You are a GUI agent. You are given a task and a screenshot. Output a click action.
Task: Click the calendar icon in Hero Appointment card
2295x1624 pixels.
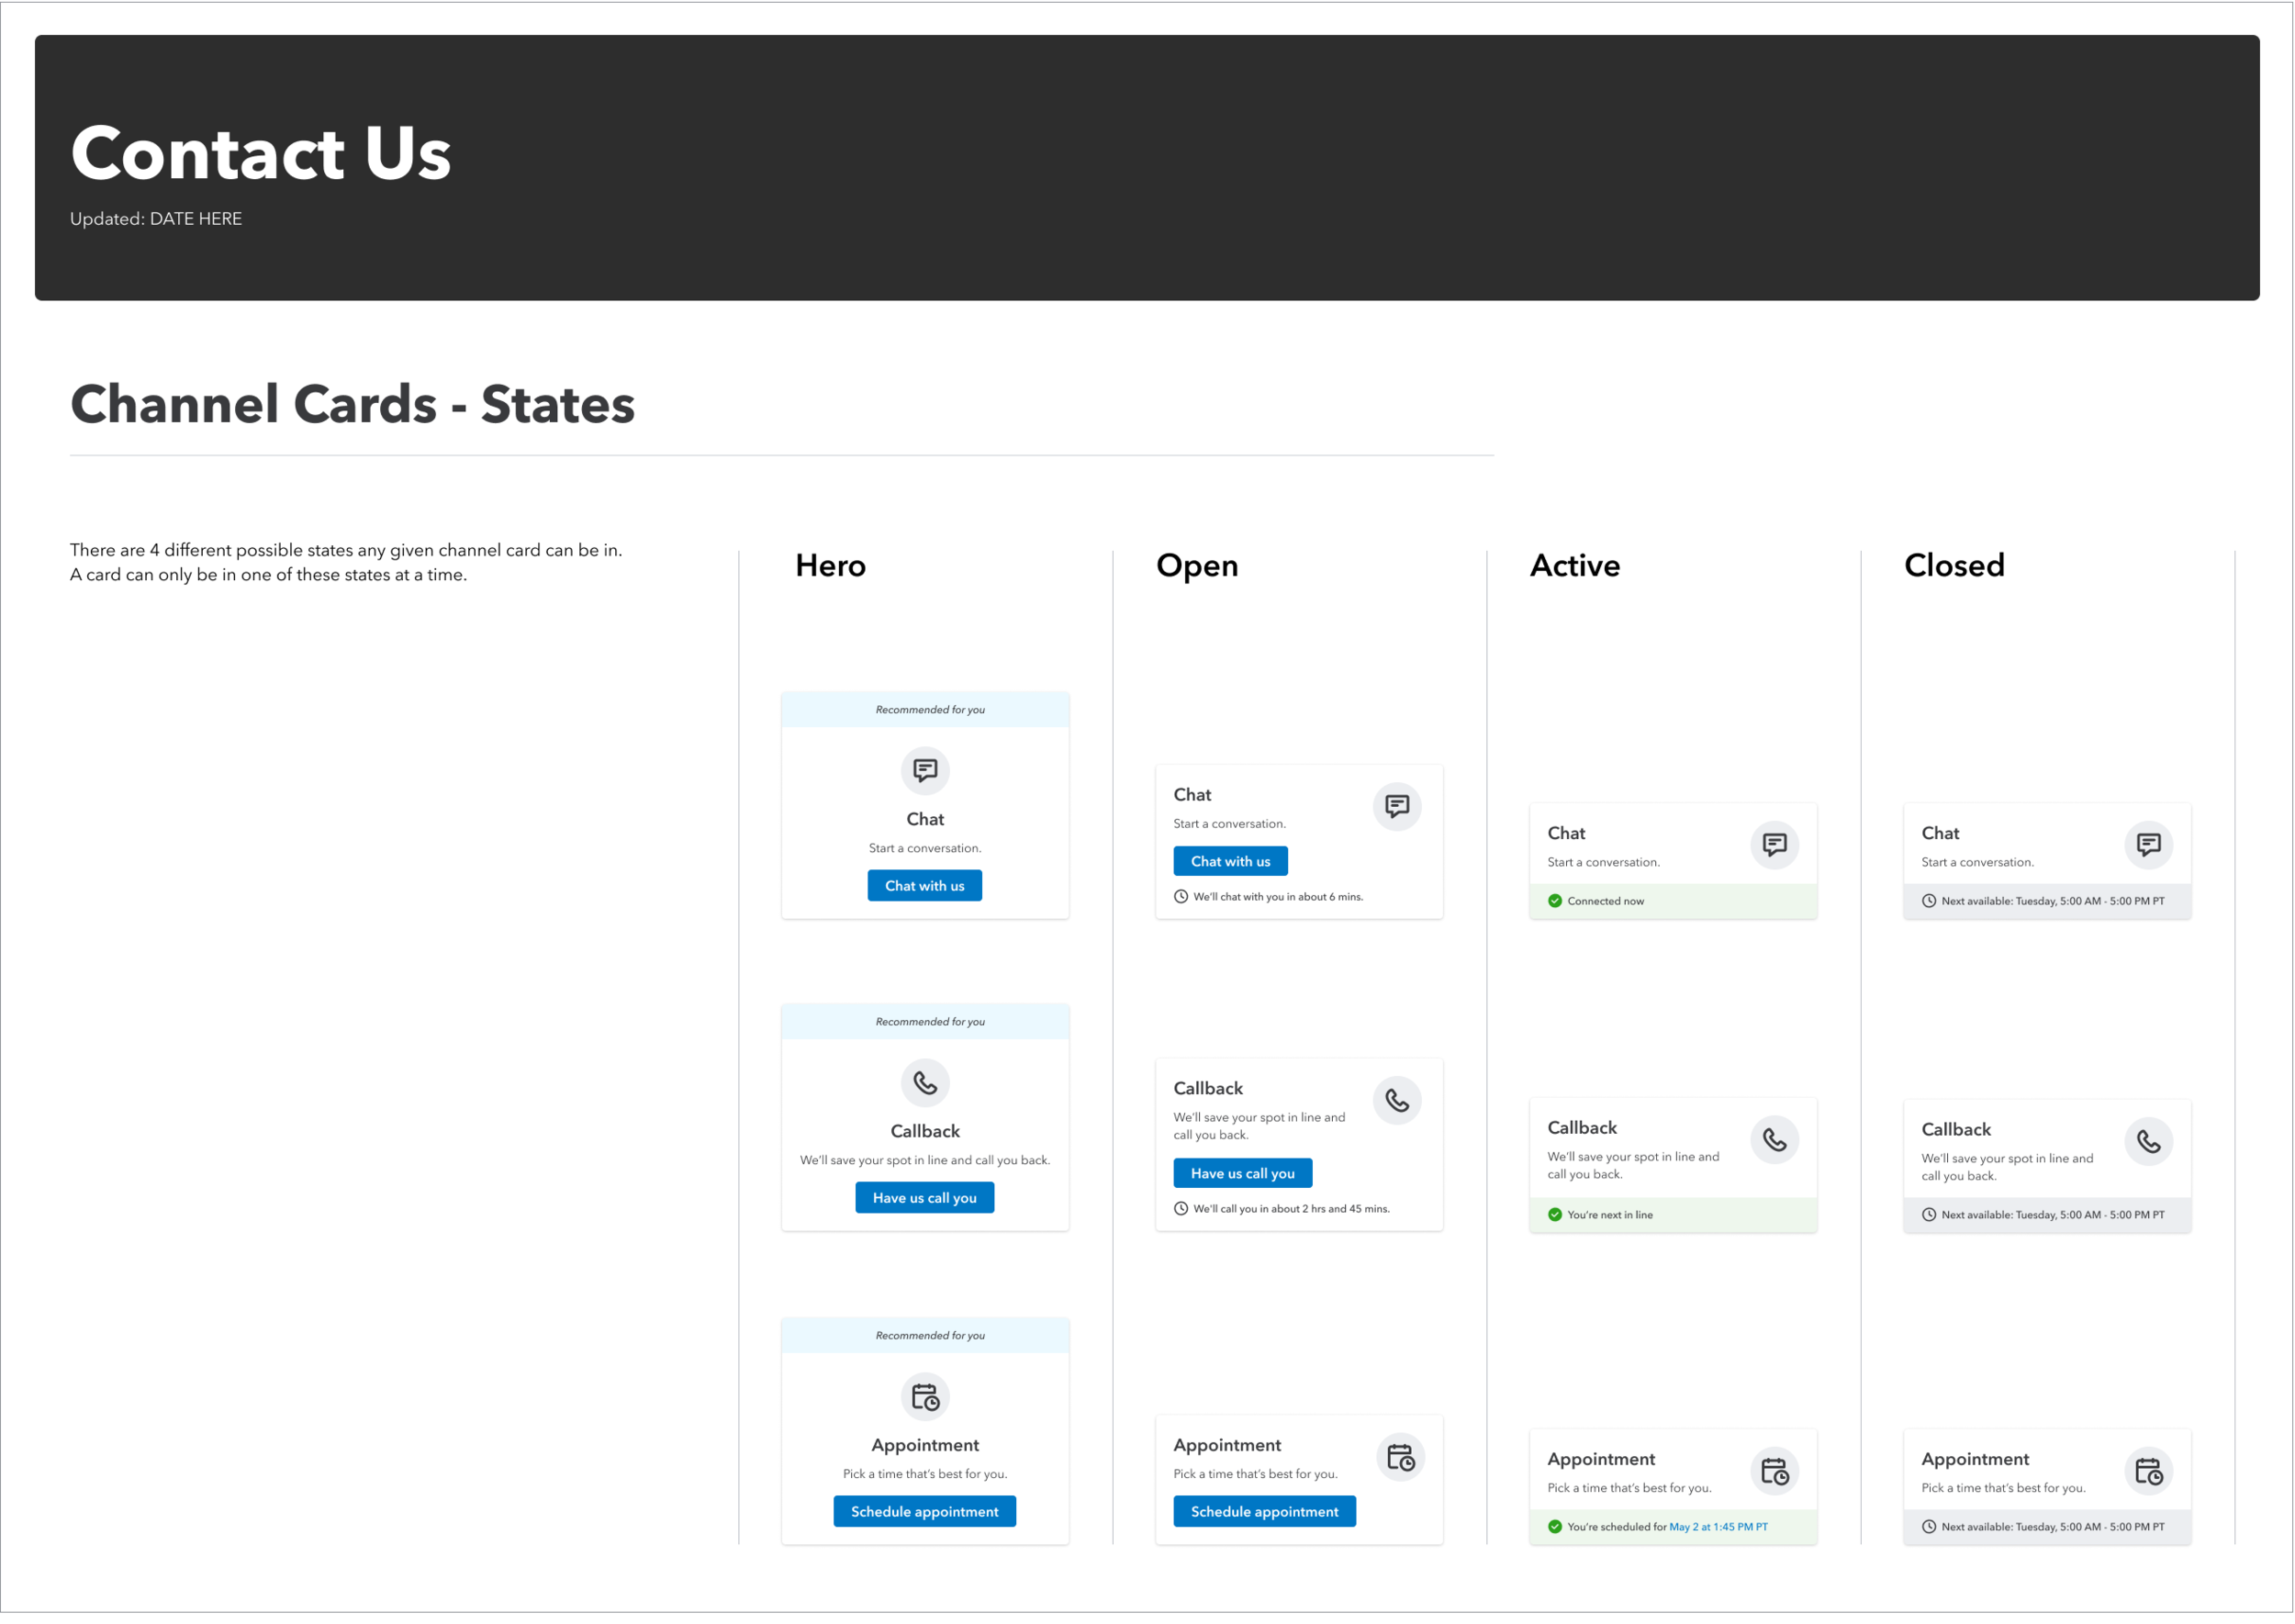pyautogui.click(x=925, y=1396)
